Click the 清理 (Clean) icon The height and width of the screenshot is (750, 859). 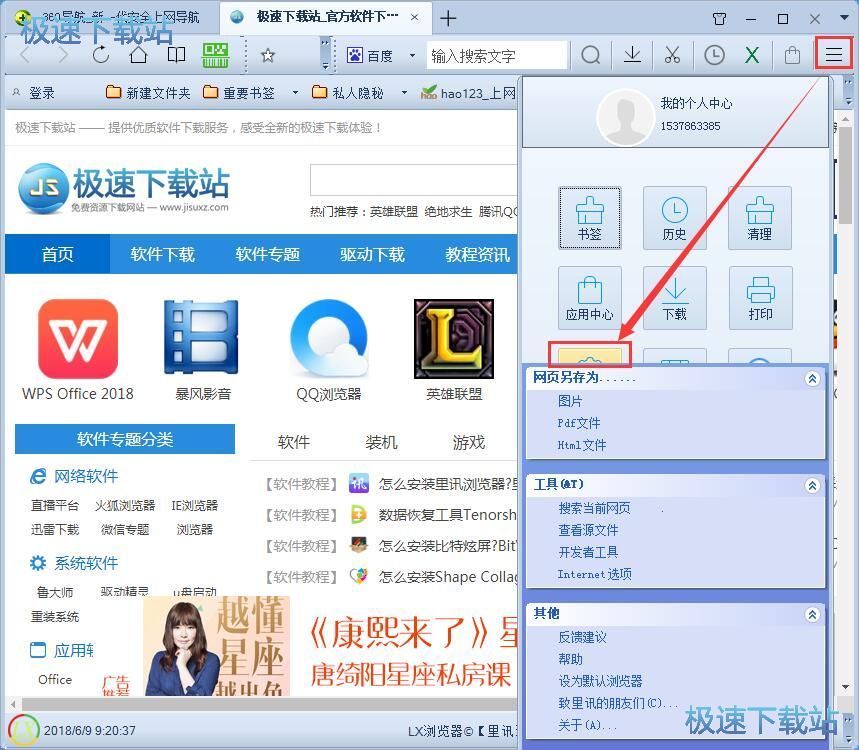coord(760,218)
